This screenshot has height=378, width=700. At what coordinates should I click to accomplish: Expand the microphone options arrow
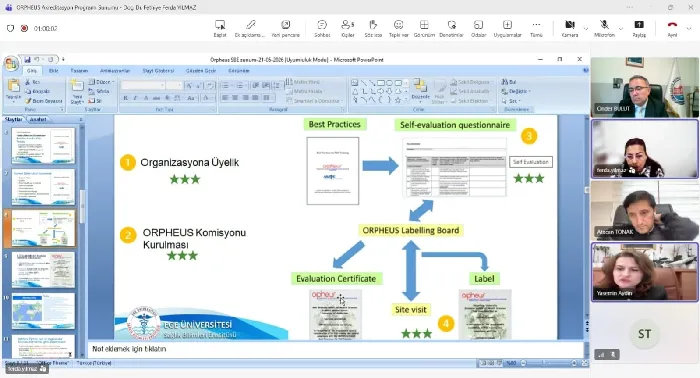tap(621, 29)
